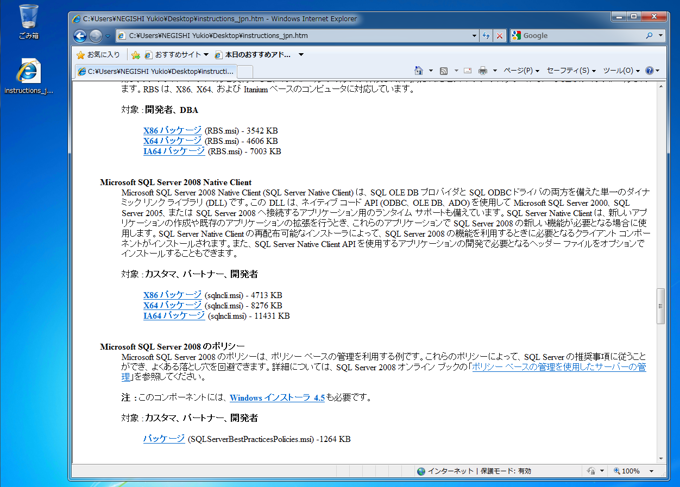The width and height of the screenshot is (680, 487).
Task: Open the ページ(P) menu
Action: (x=521, y=71)
